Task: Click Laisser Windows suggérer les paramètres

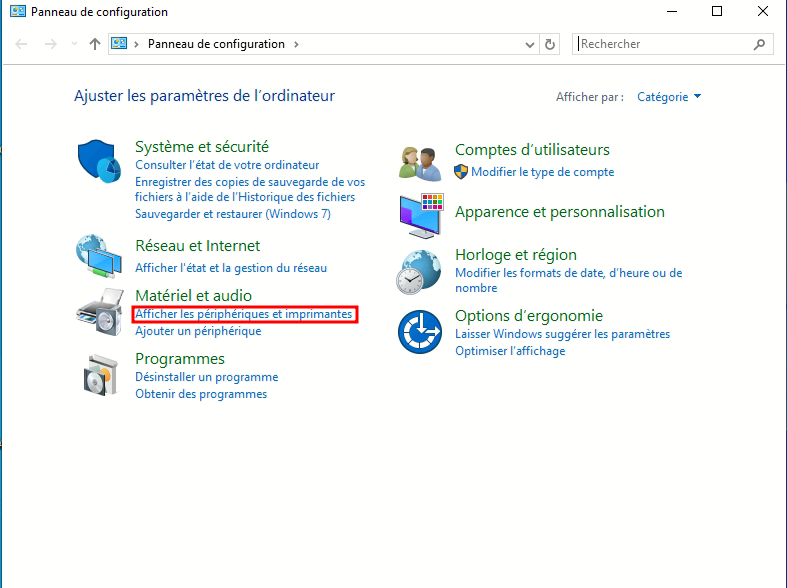Action: [x=562, y=334]
